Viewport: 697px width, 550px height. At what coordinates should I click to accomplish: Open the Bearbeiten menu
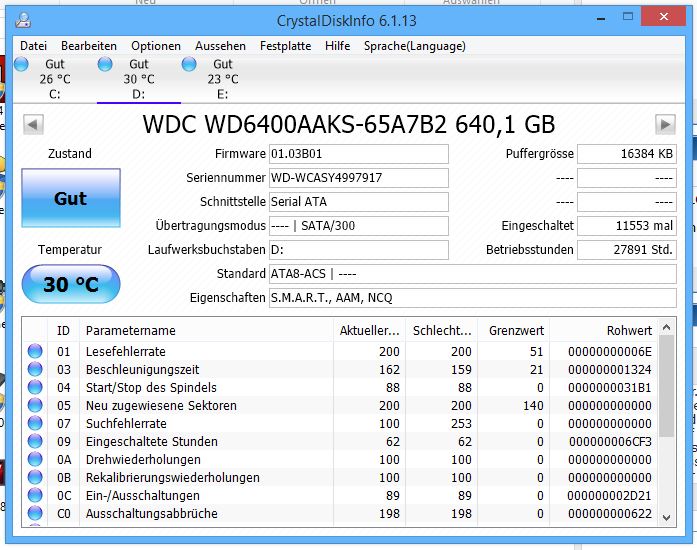[89, 46]
